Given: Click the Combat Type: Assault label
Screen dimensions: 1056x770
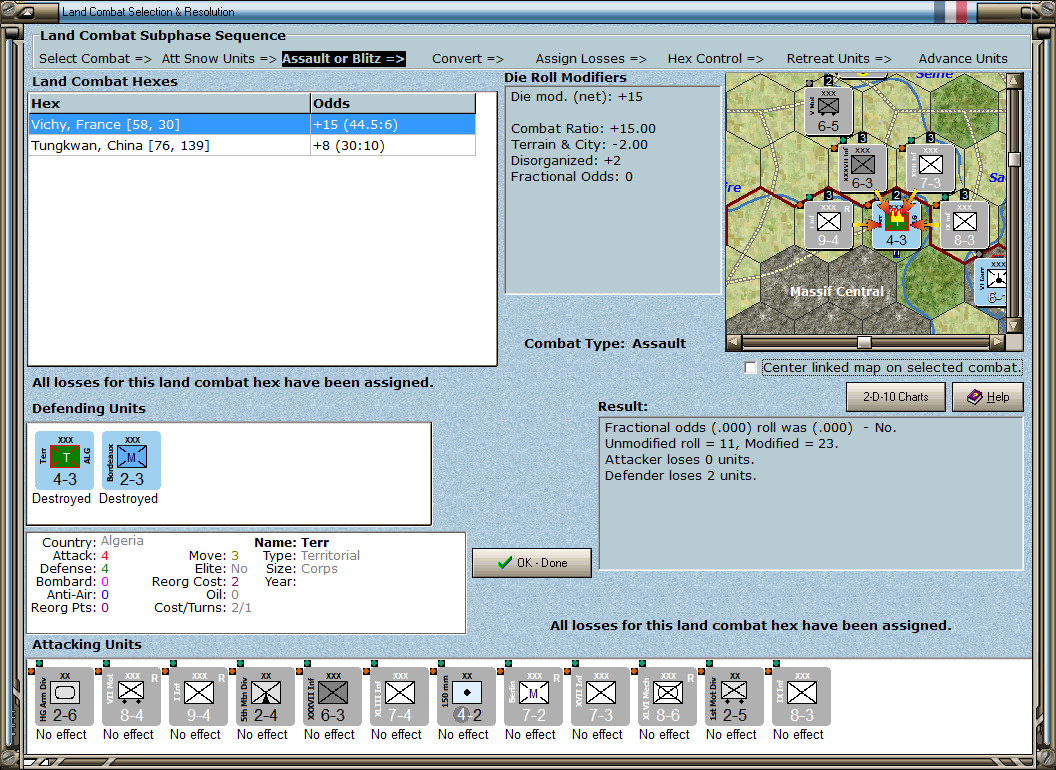Looking at the screenshot, I should point(605,344).
